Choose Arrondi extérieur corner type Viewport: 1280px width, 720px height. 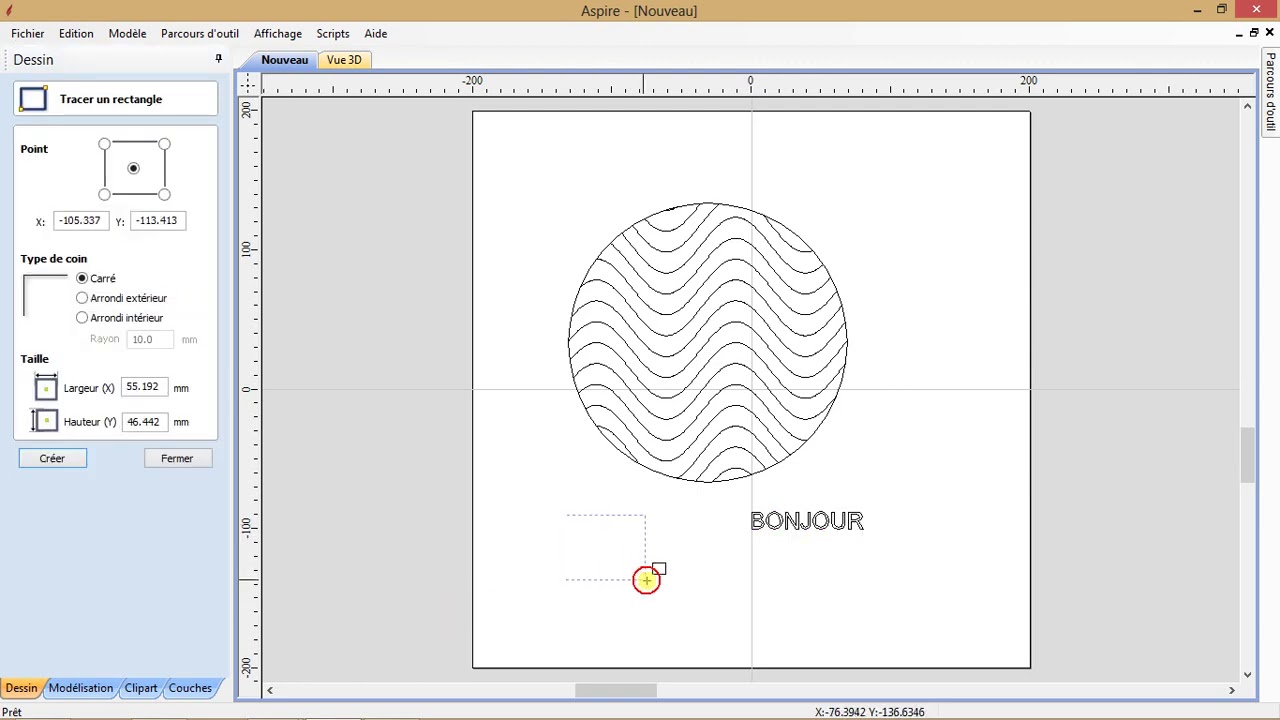click(x=82, y=298)
